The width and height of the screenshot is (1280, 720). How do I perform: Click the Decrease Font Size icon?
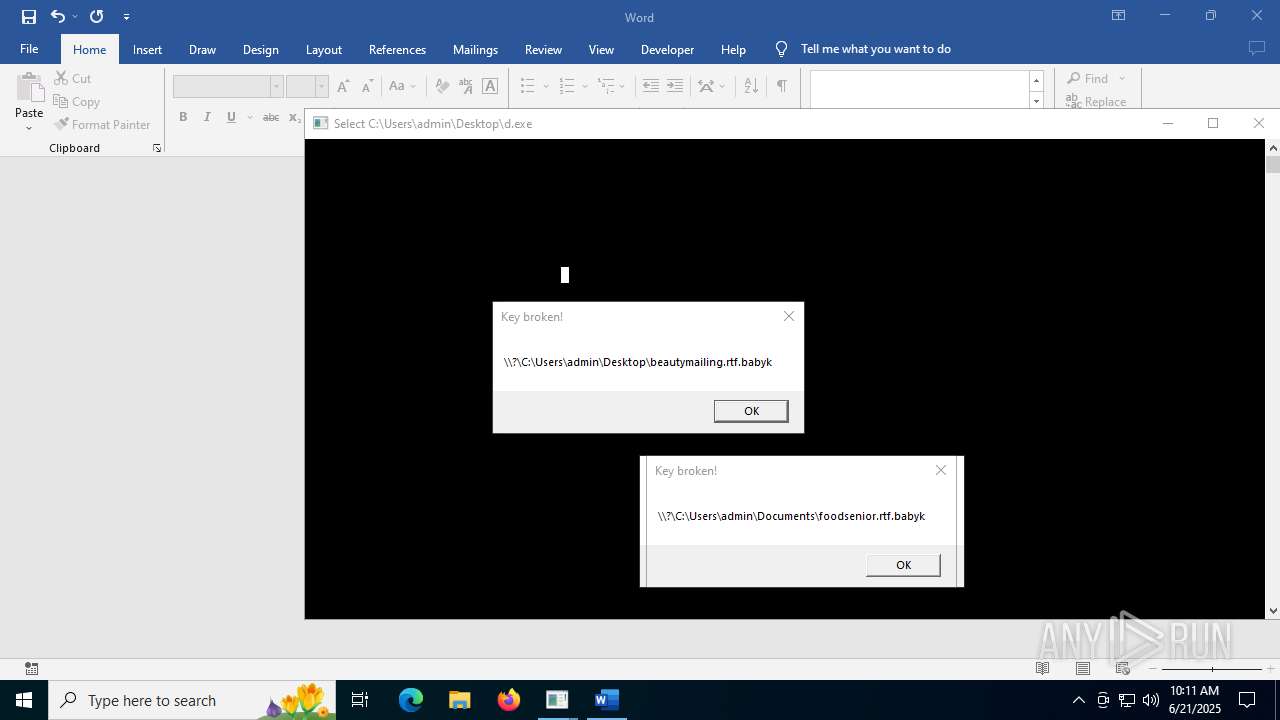367,86
